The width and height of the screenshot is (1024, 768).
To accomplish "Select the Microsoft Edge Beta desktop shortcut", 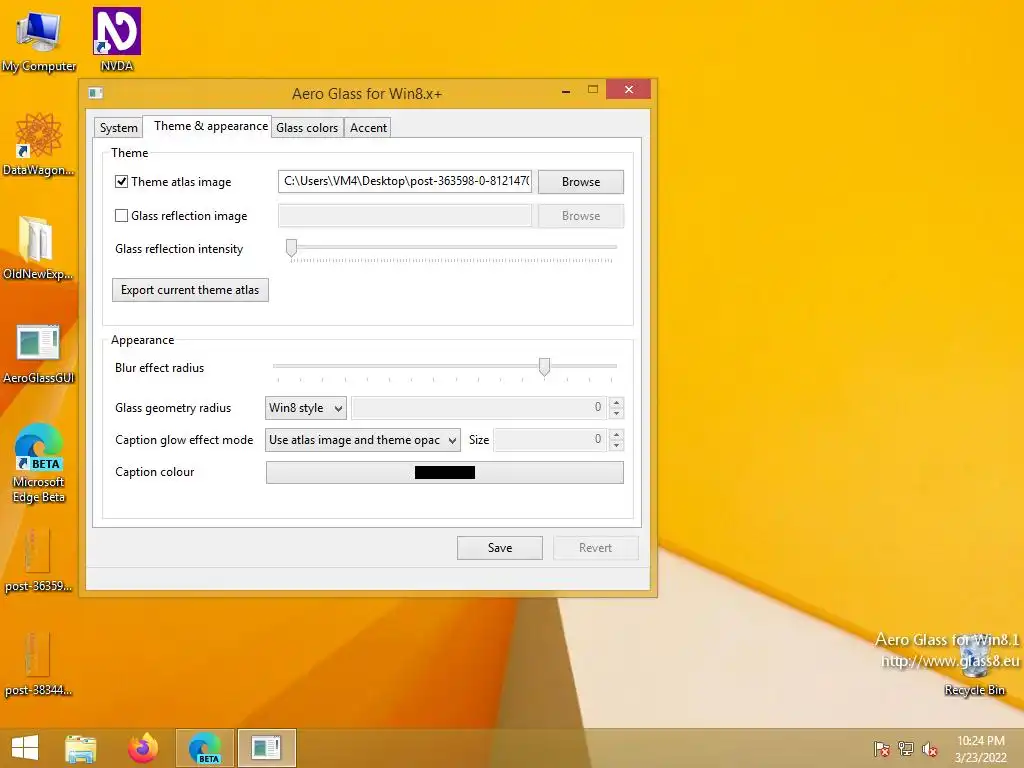I will click(38, 464).
